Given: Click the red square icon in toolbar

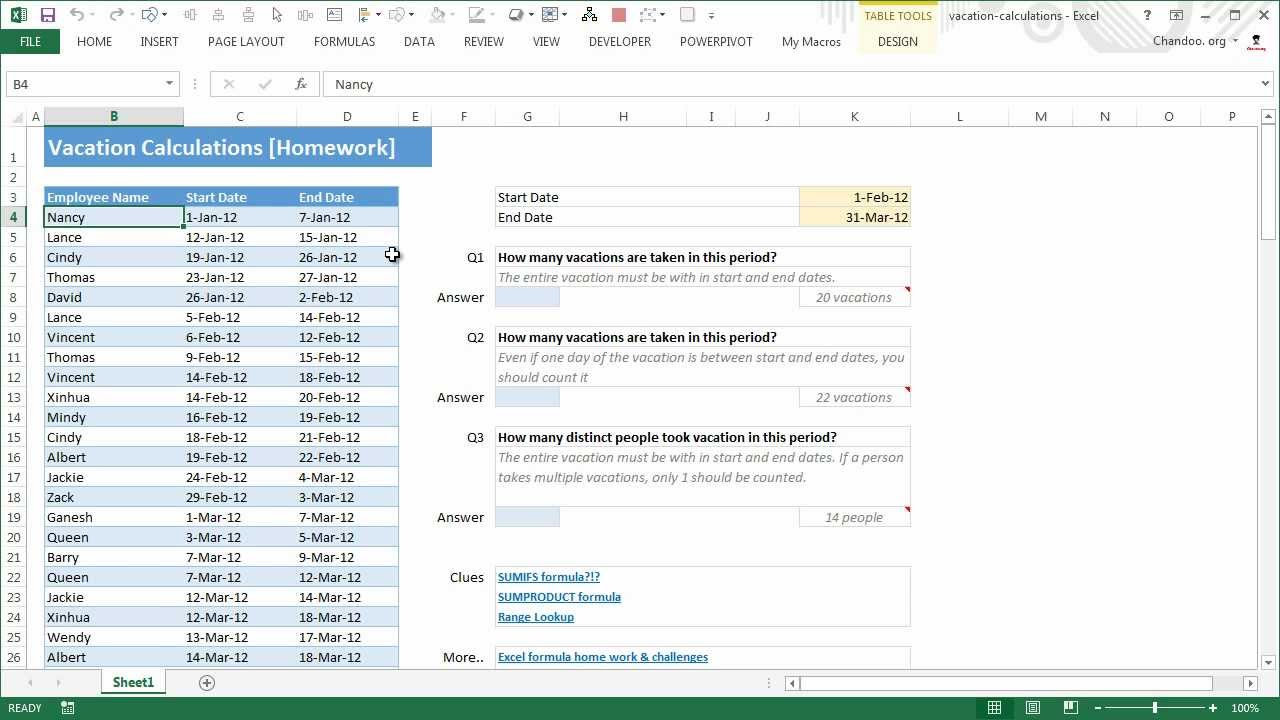Looking at the screenshot, I should click(x=619, y=15).
